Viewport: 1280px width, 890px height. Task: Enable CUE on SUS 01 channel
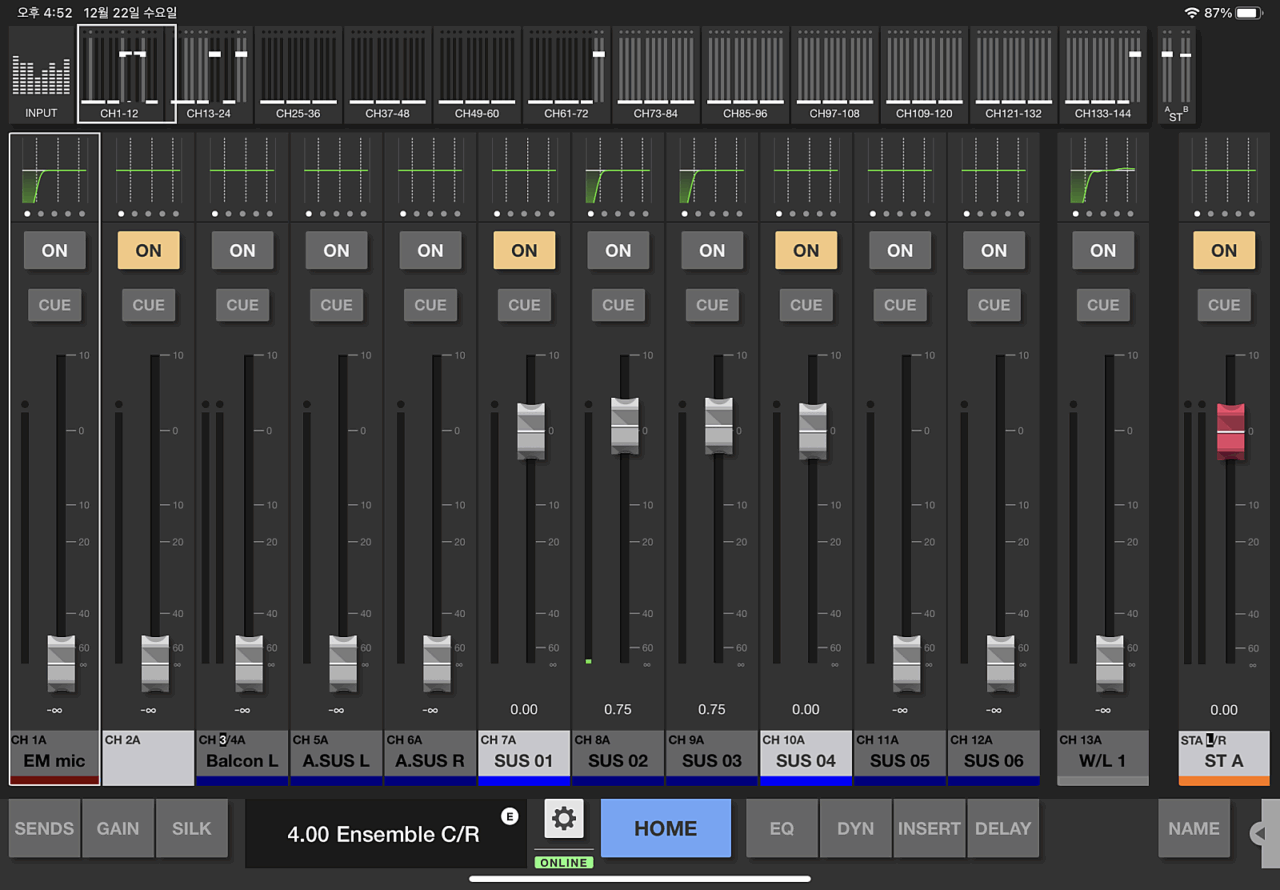(525, 305)
